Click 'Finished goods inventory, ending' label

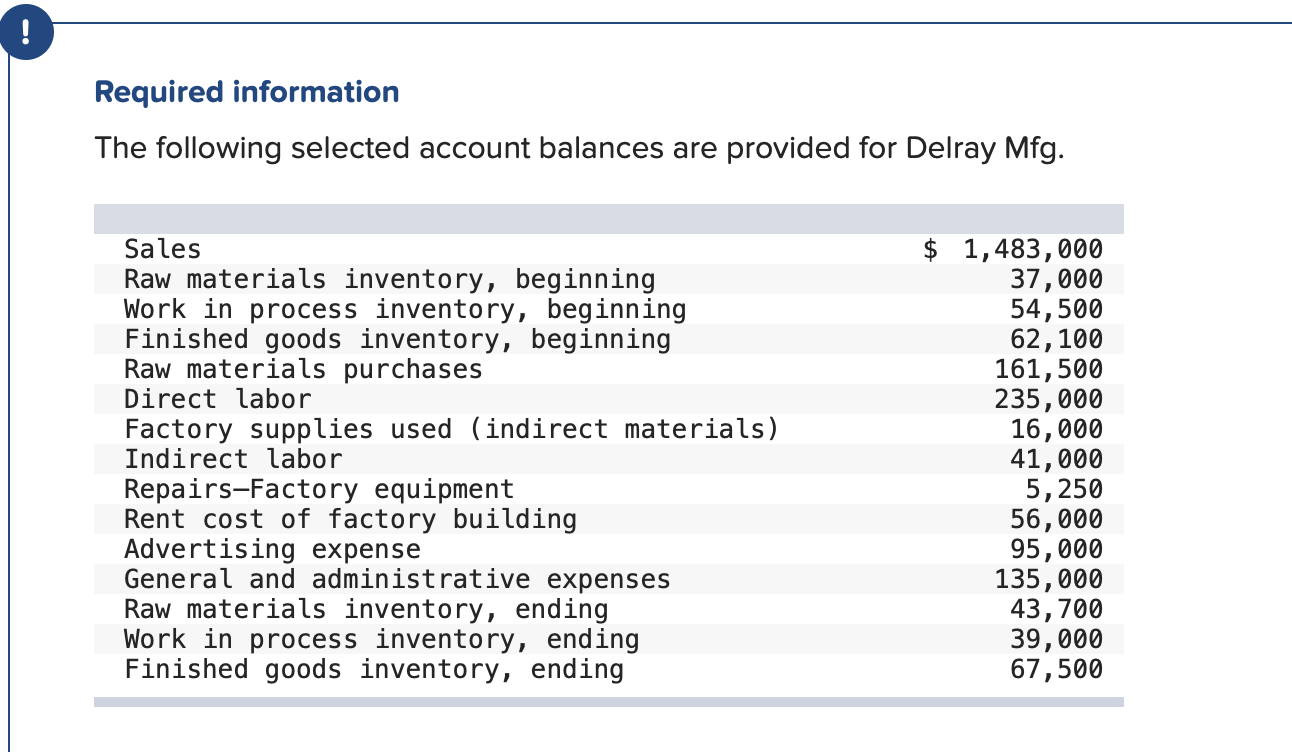[373, 669]
